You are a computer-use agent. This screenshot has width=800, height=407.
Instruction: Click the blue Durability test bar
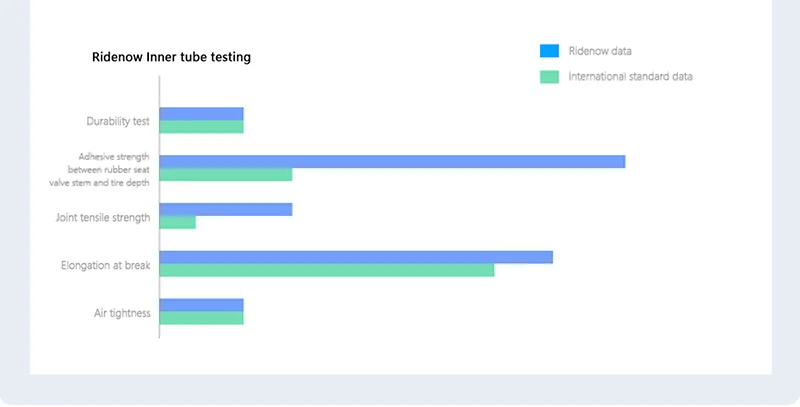[x=202, y=114]
